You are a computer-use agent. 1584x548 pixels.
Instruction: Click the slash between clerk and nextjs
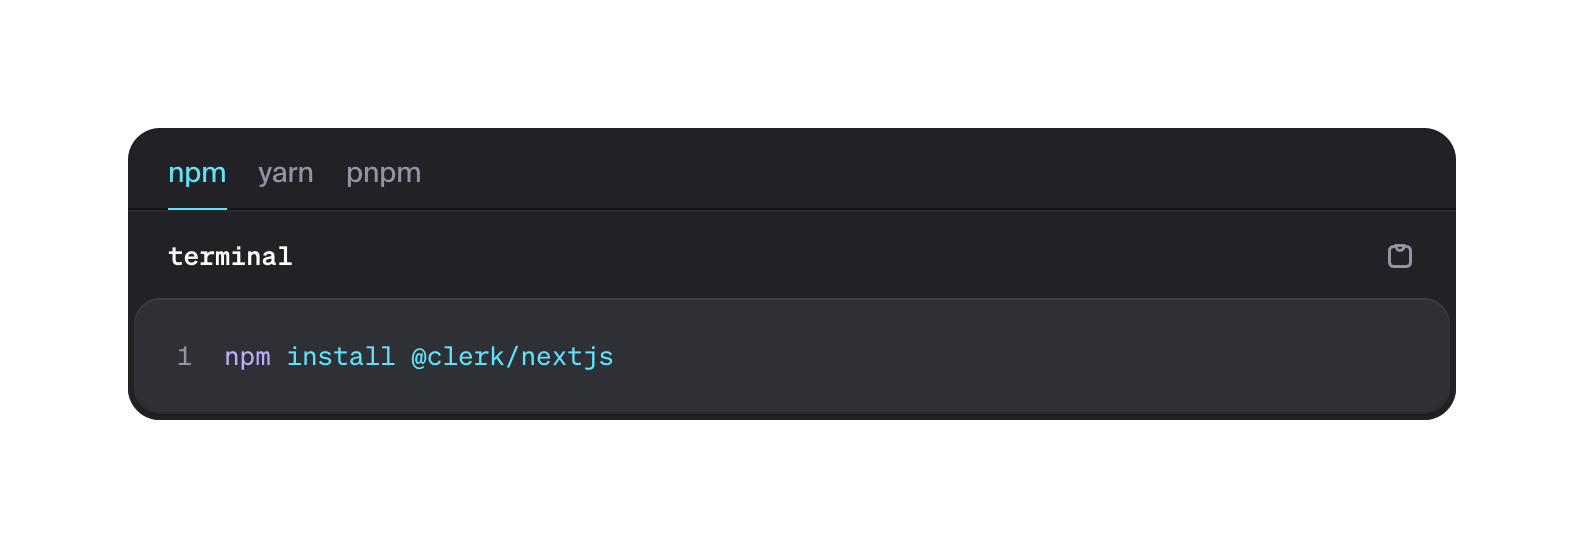[513, 357]
